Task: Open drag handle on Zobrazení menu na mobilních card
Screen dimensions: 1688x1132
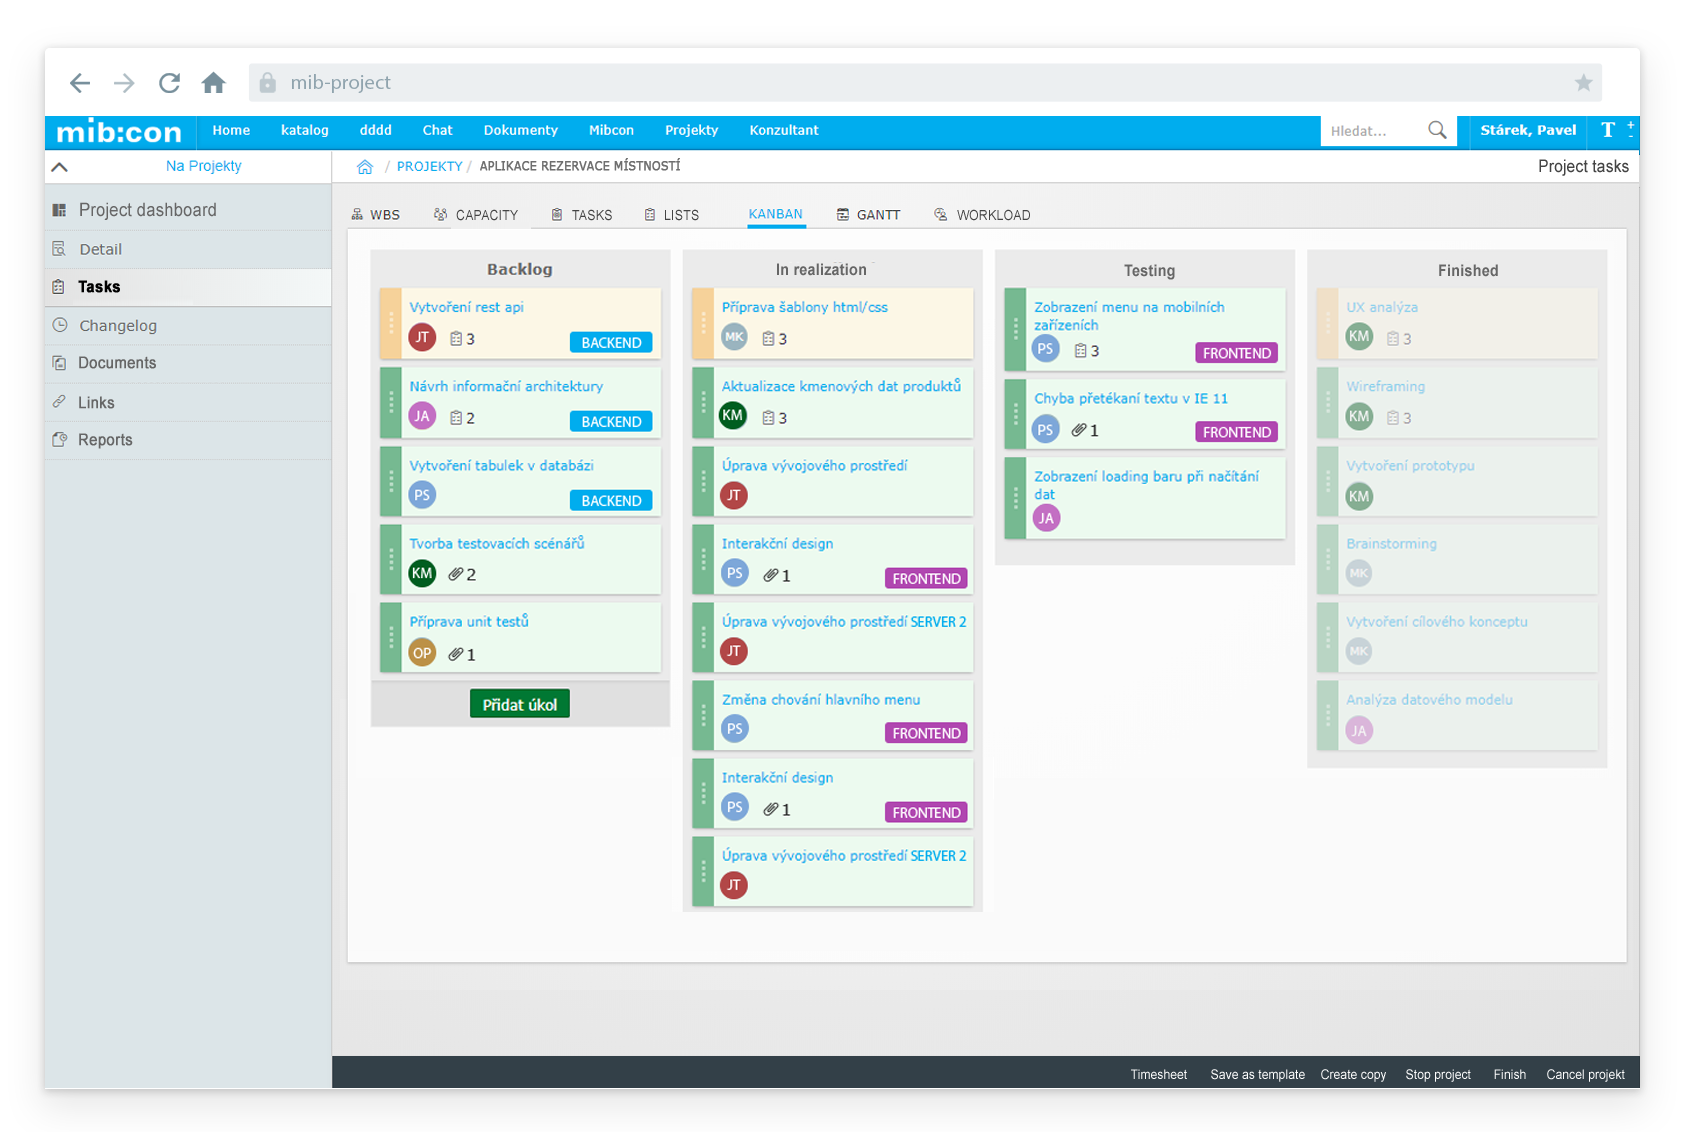Action: [x=1015, y=329]
